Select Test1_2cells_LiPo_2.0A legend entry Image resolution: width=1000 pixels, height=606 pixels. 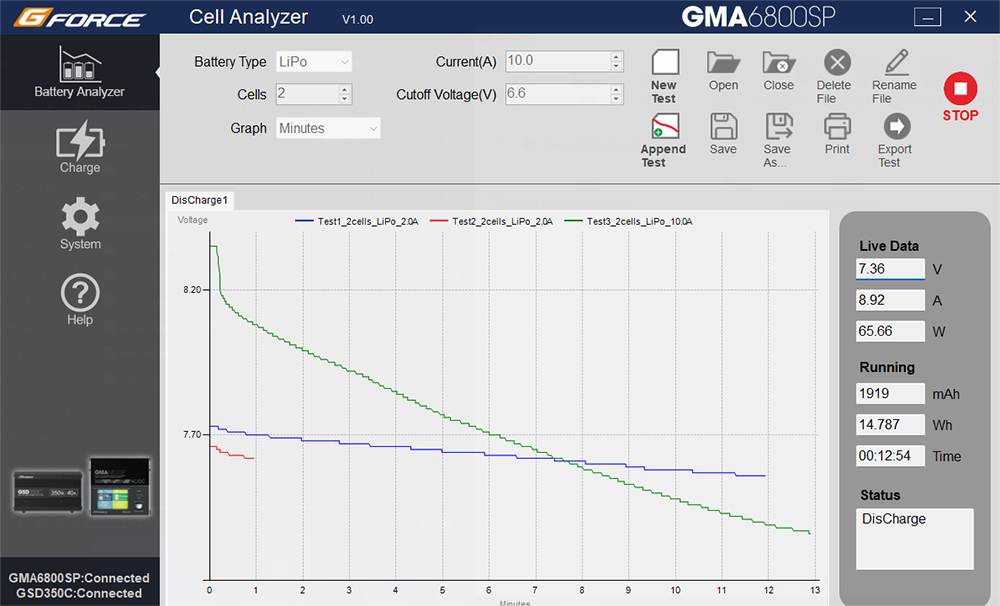click(x=357, y=221)
